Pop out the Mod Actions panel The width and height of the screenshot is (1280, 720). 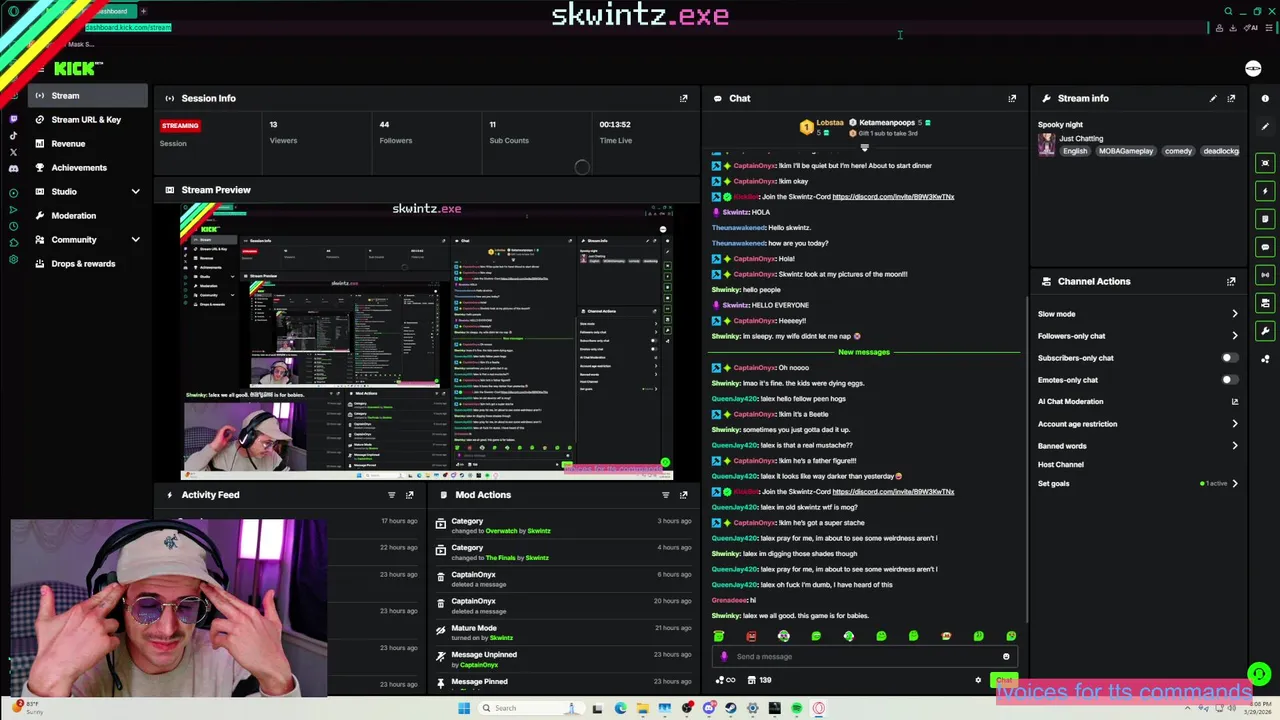684,495
